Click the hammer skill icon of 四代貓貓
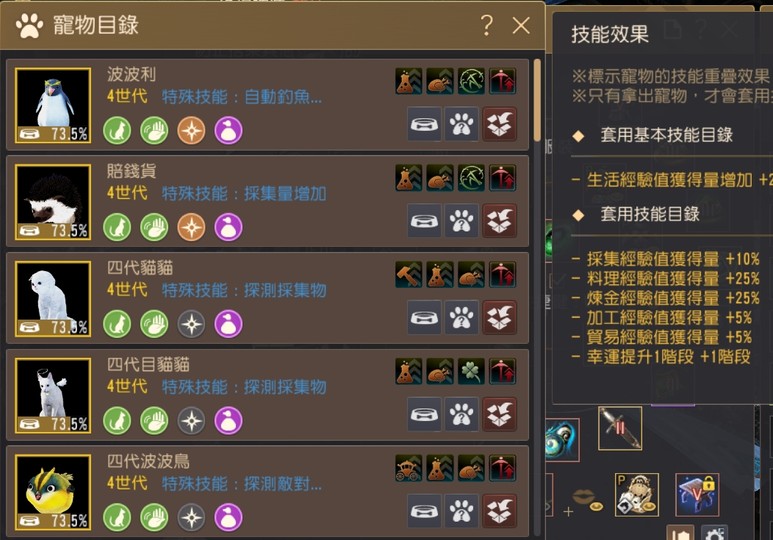Viewport: 773px width, 540px height. [409, 274]
